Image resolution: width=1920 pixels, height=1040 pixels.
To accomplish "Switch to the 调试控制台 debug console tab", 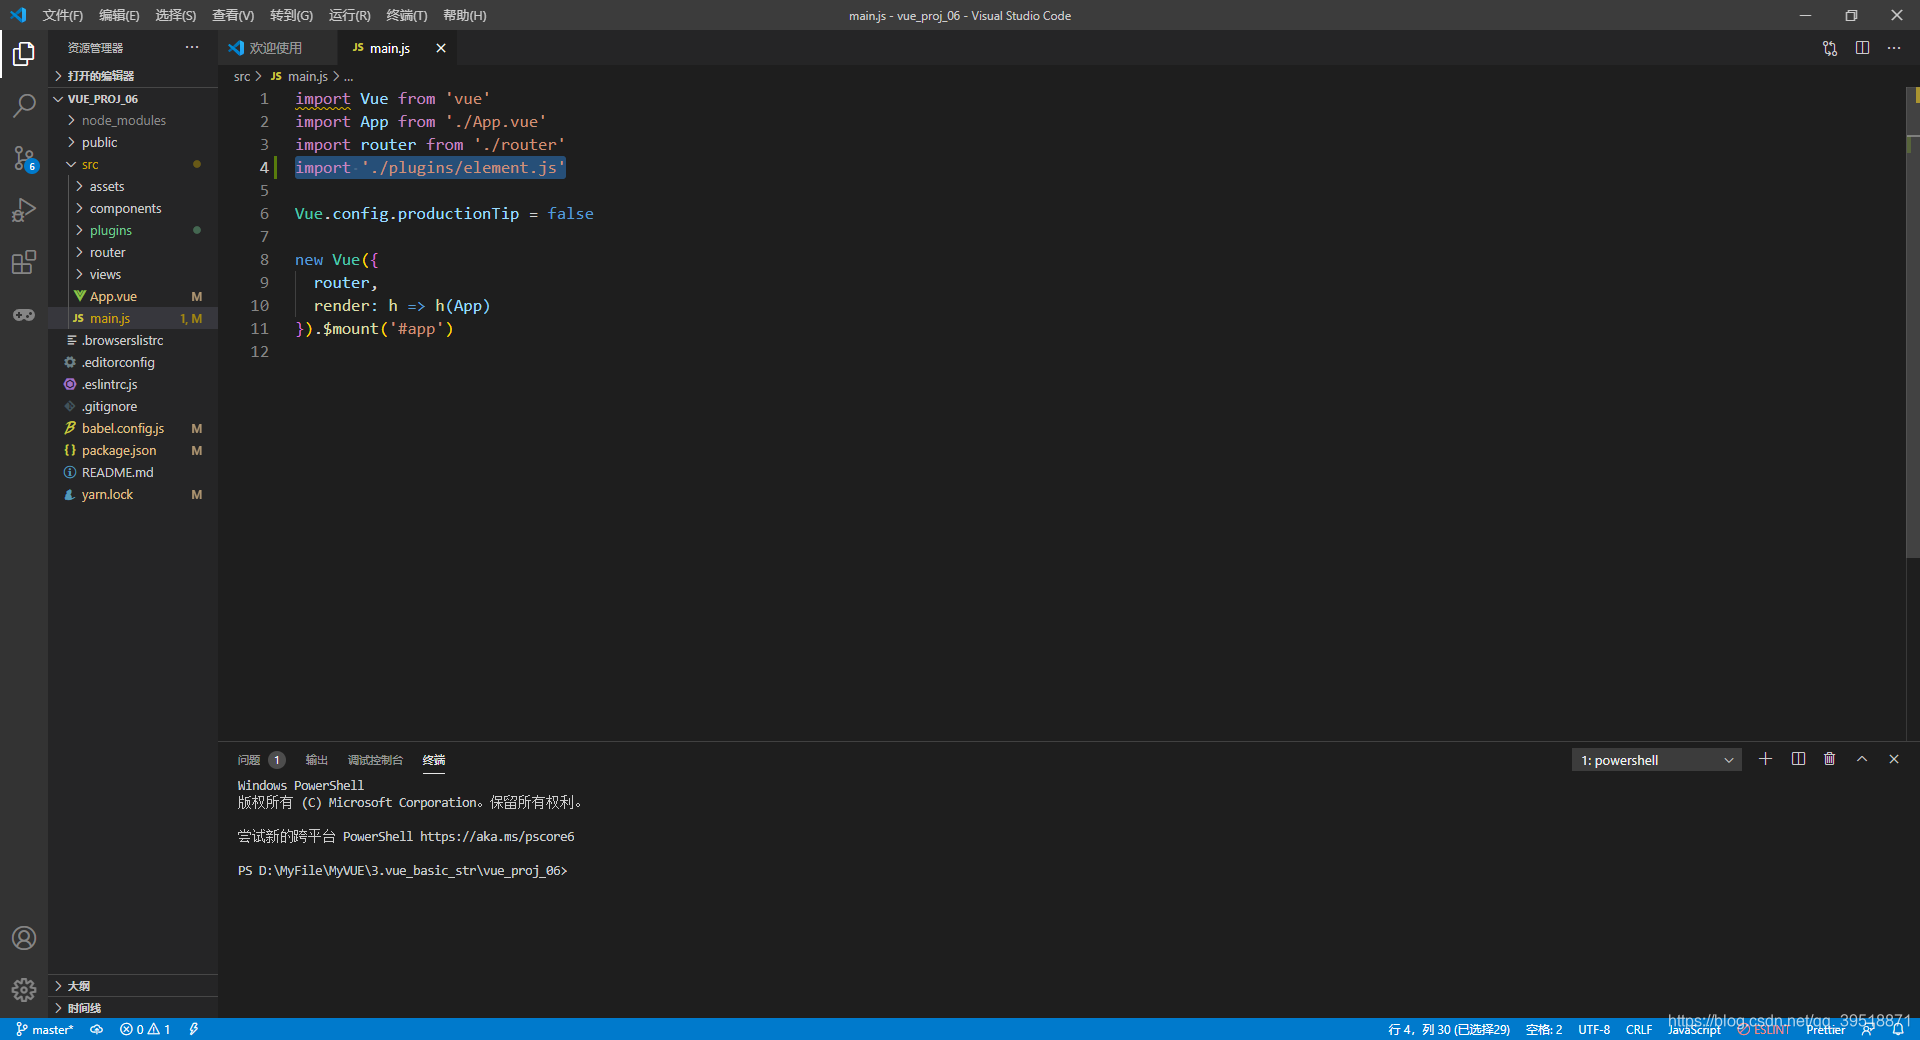I will point(375,760).
